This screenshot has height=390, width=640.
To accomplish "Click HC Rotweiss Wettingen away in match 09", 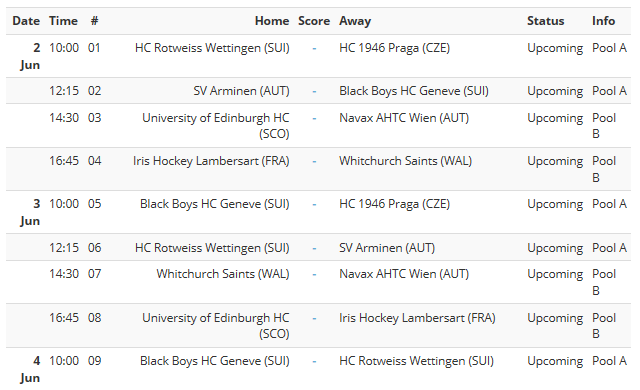I will [416, 361].
